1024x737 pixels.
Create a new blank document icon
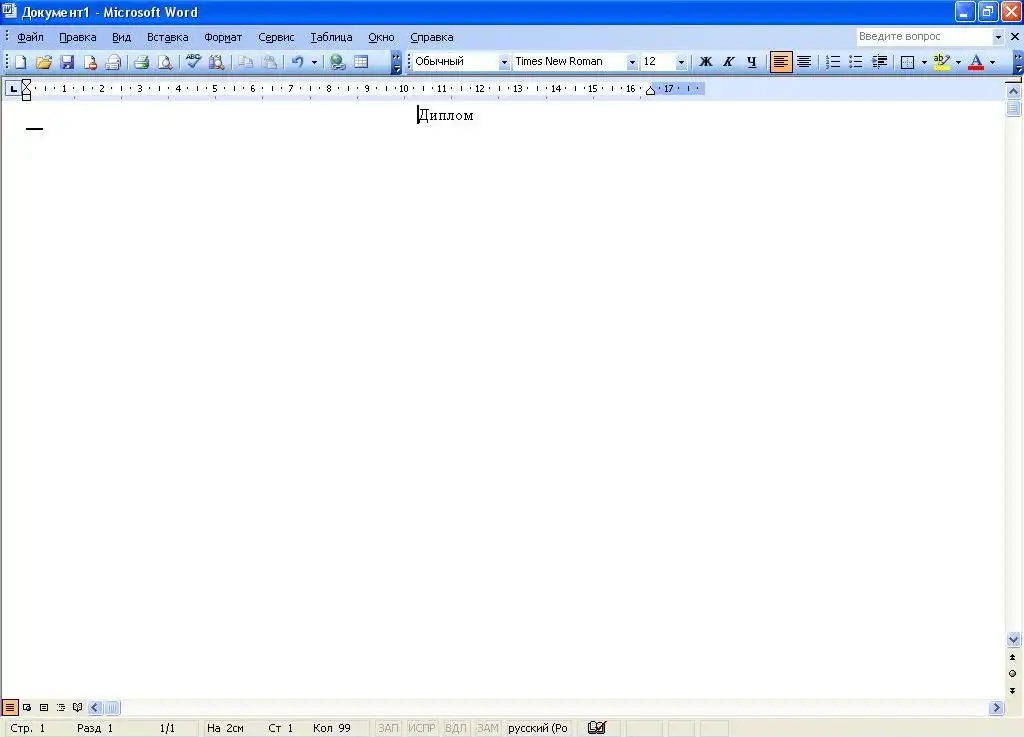pos(20,62)
